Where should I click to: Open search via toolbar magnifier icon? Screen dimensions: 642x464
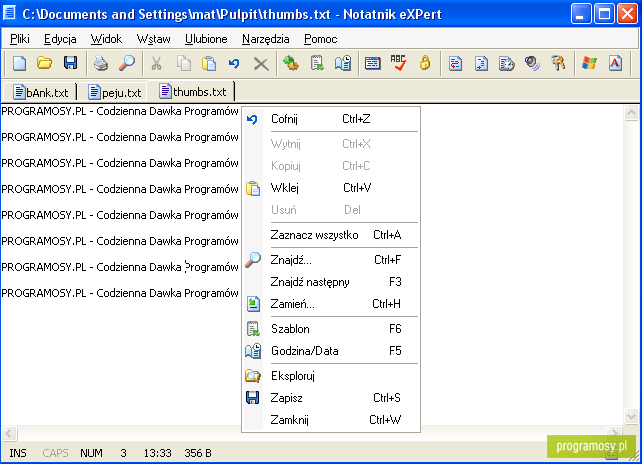(127, 63)
